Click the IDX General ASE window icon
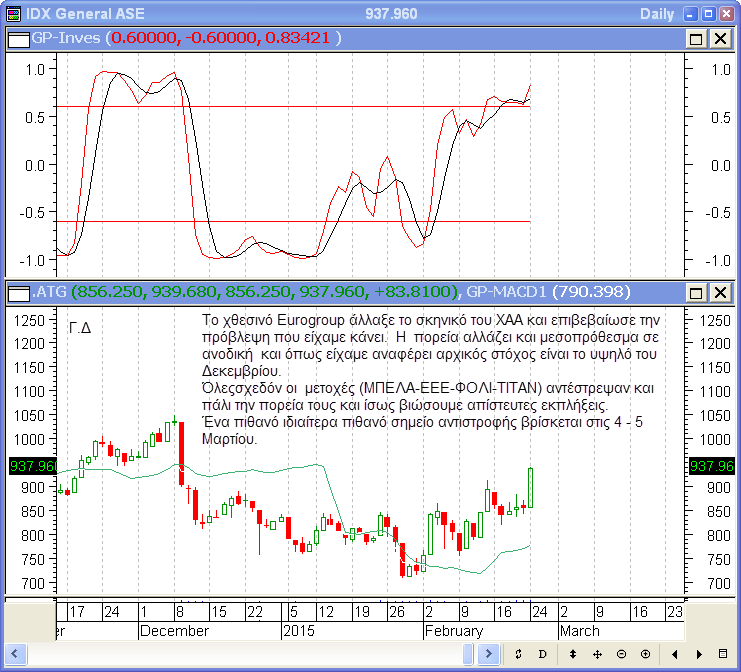The image size is (741, 672). 13,14
